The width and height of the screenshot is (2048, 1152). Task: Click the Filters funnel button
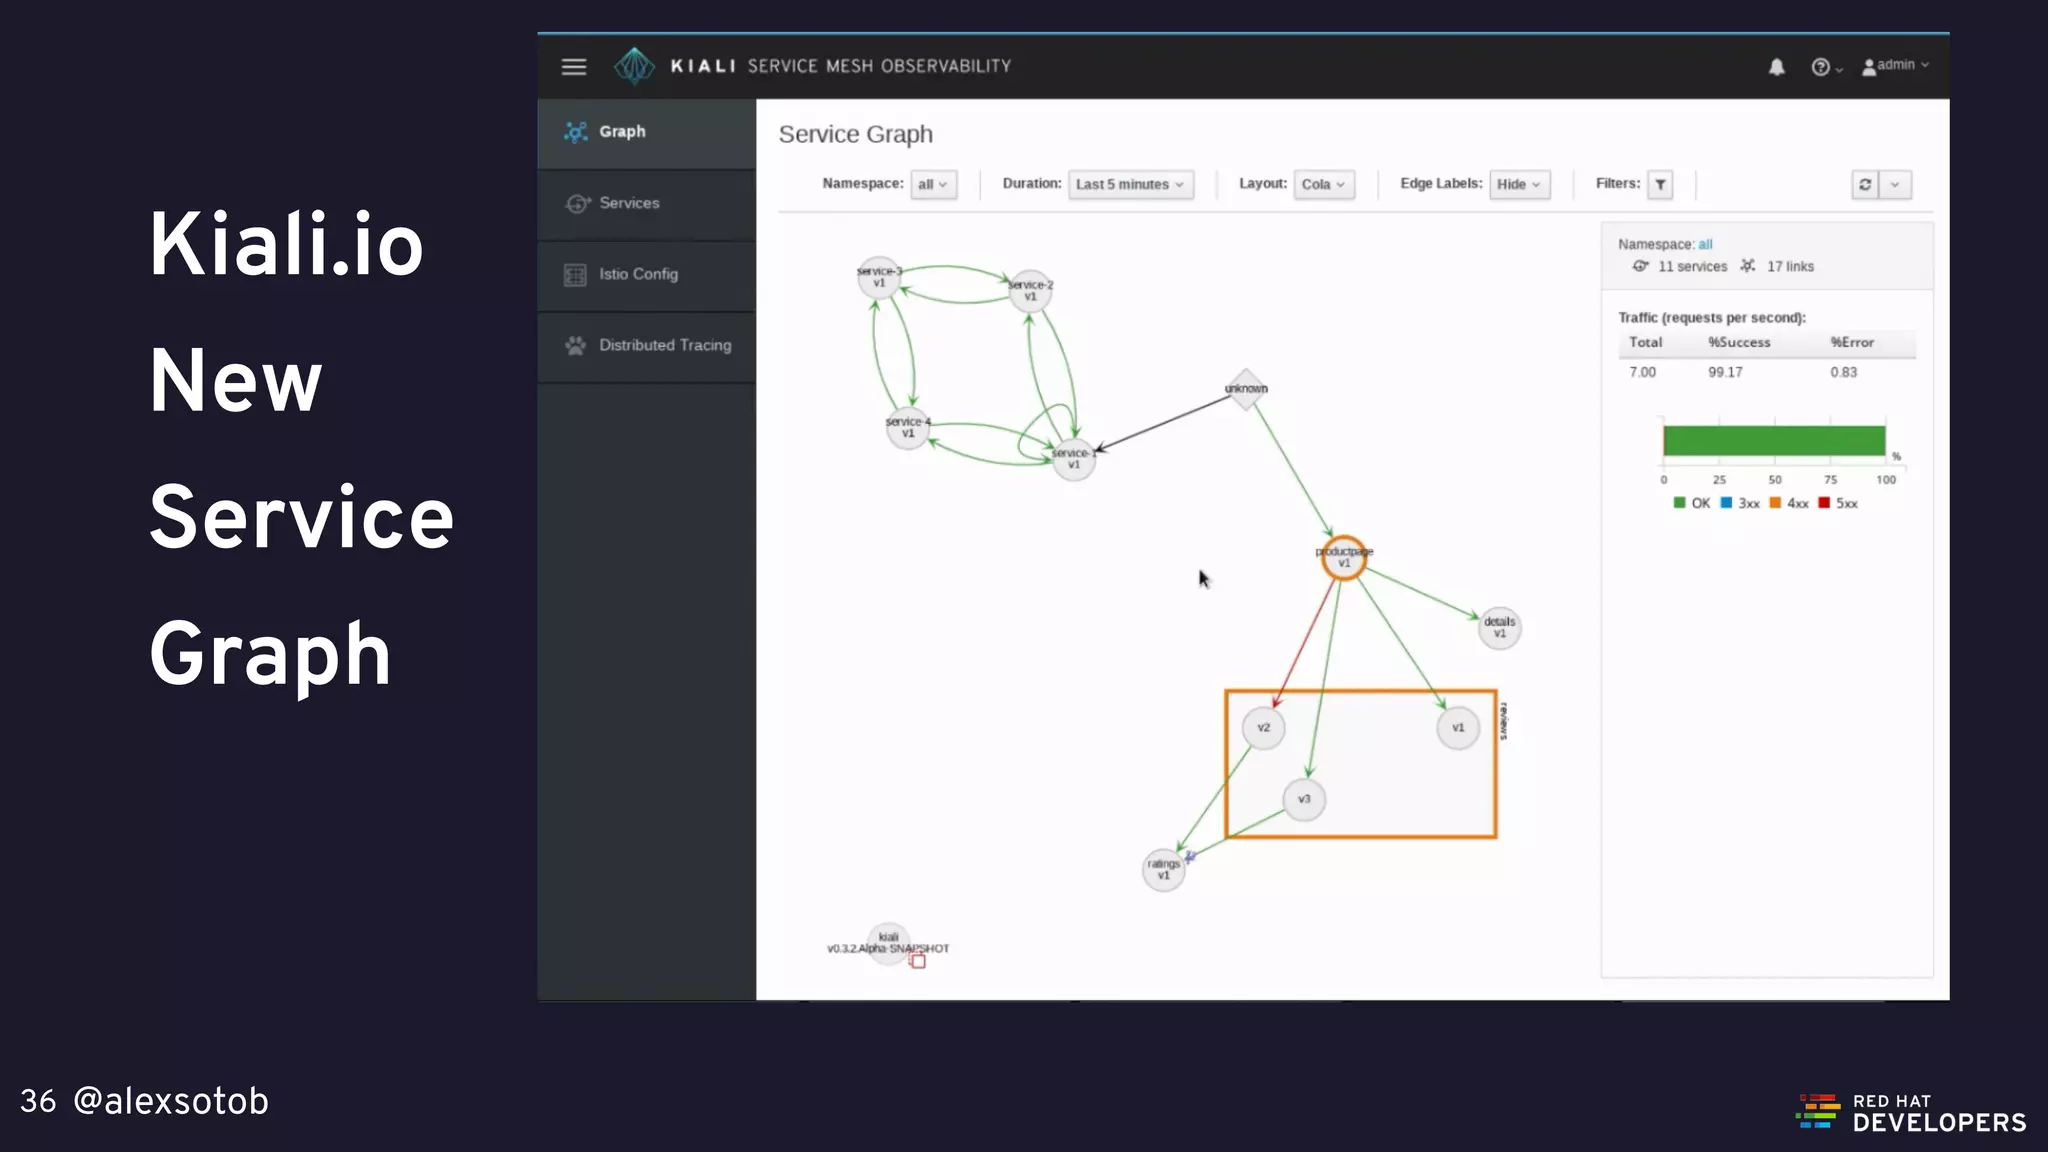pos(1660,185)
